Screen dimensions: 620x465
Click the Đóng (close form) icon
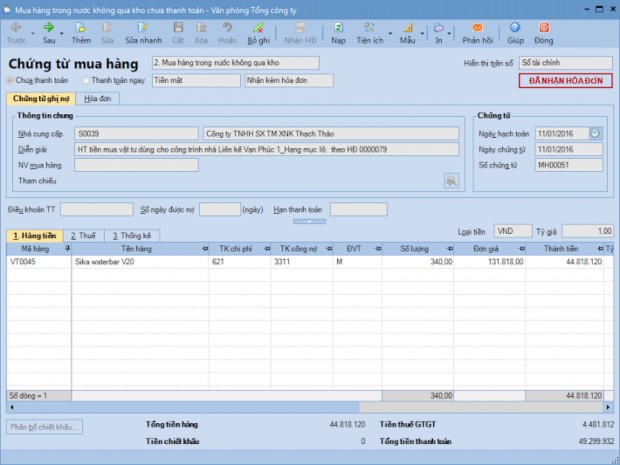(x=543, y=28)
